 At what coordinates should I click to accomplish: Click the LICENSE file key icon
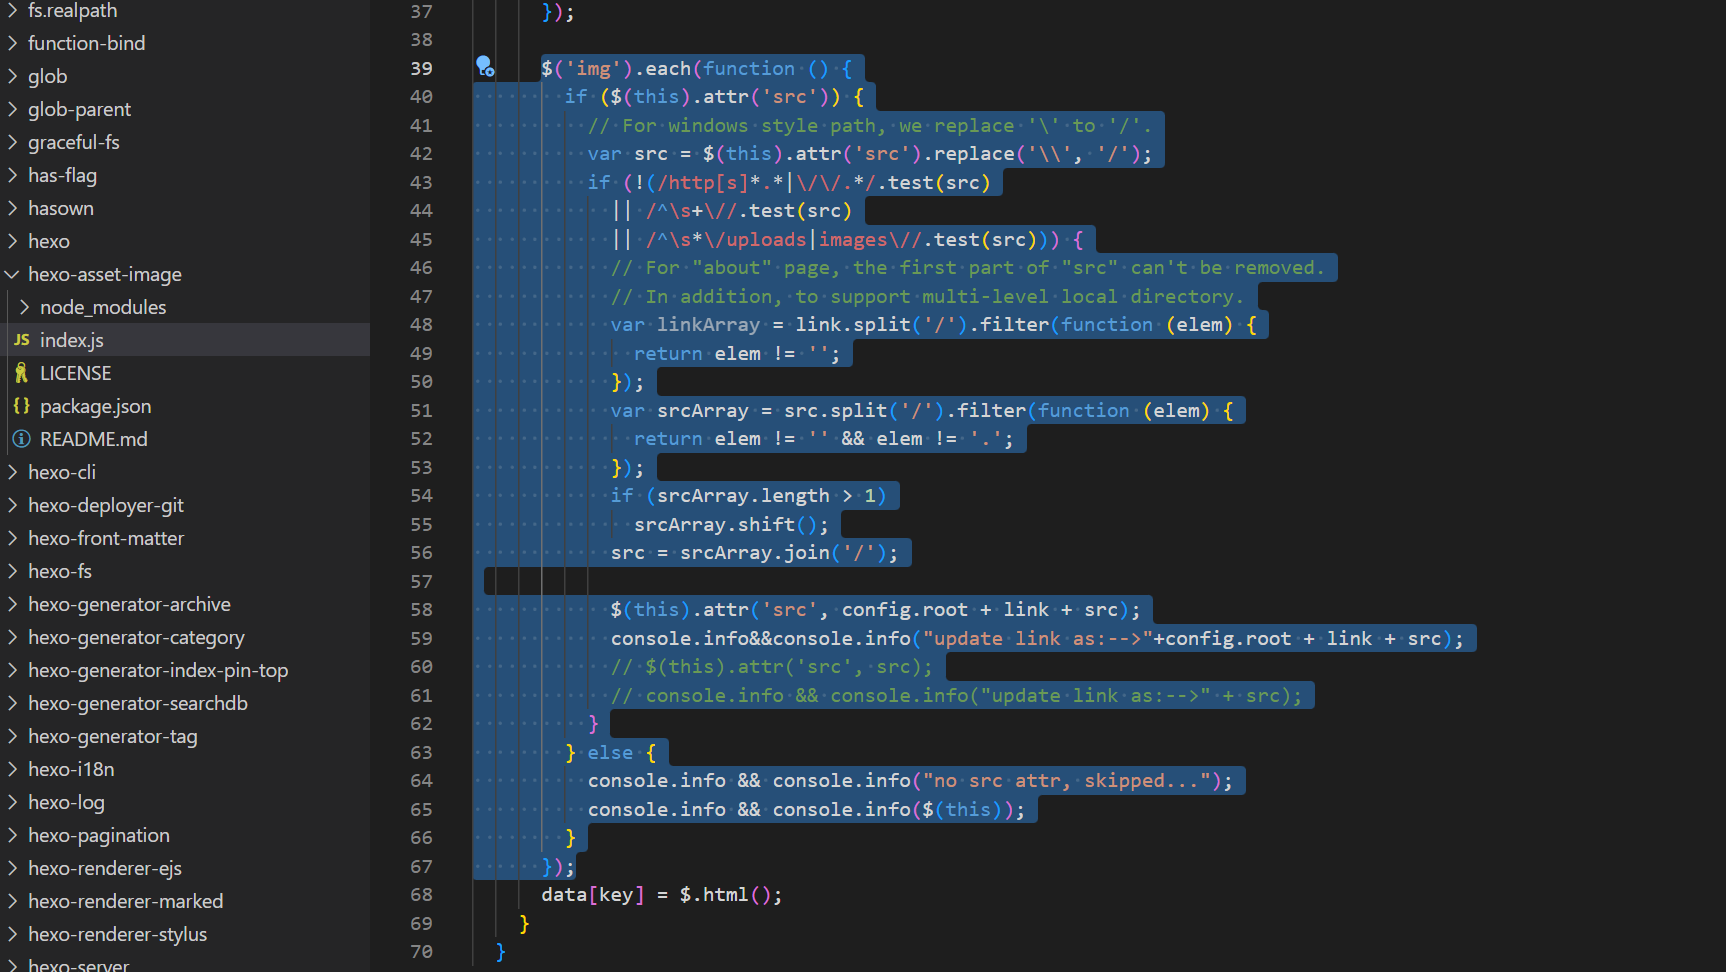click(x=21, y=373)
